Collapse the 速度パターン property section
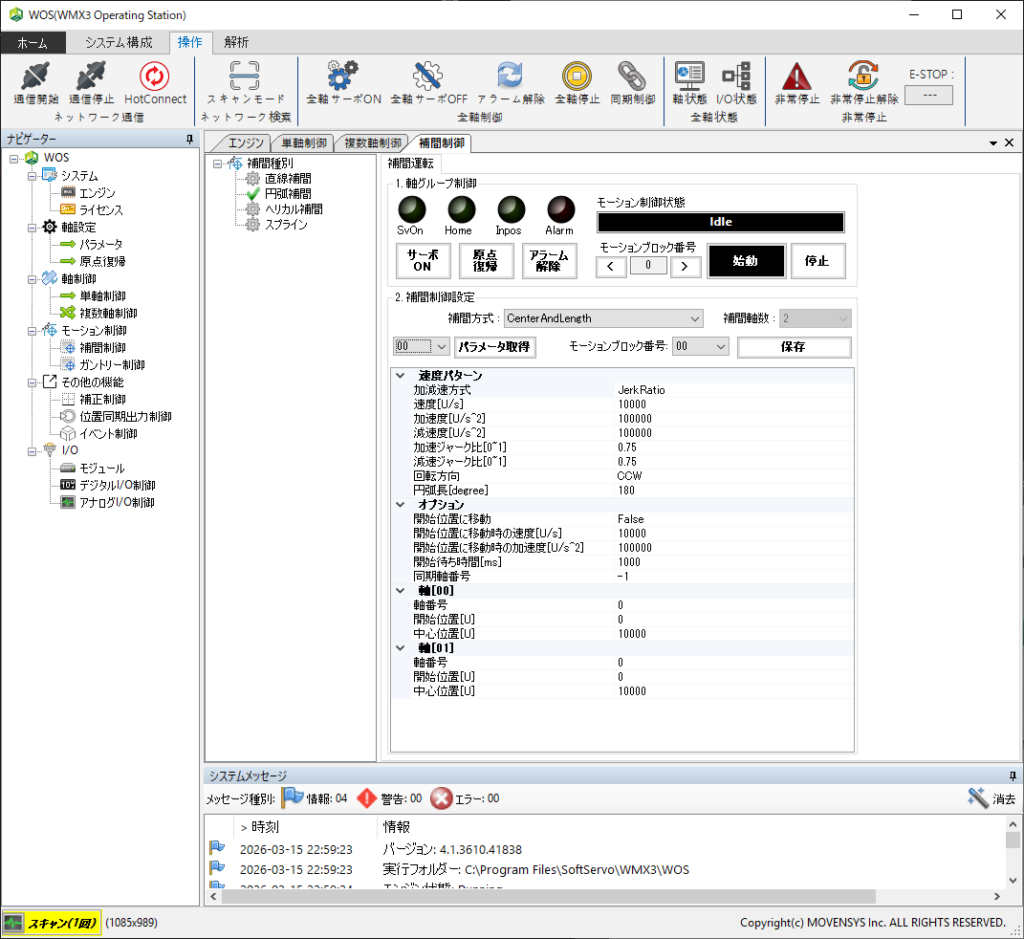The image size is (1024, 939). 401,376
